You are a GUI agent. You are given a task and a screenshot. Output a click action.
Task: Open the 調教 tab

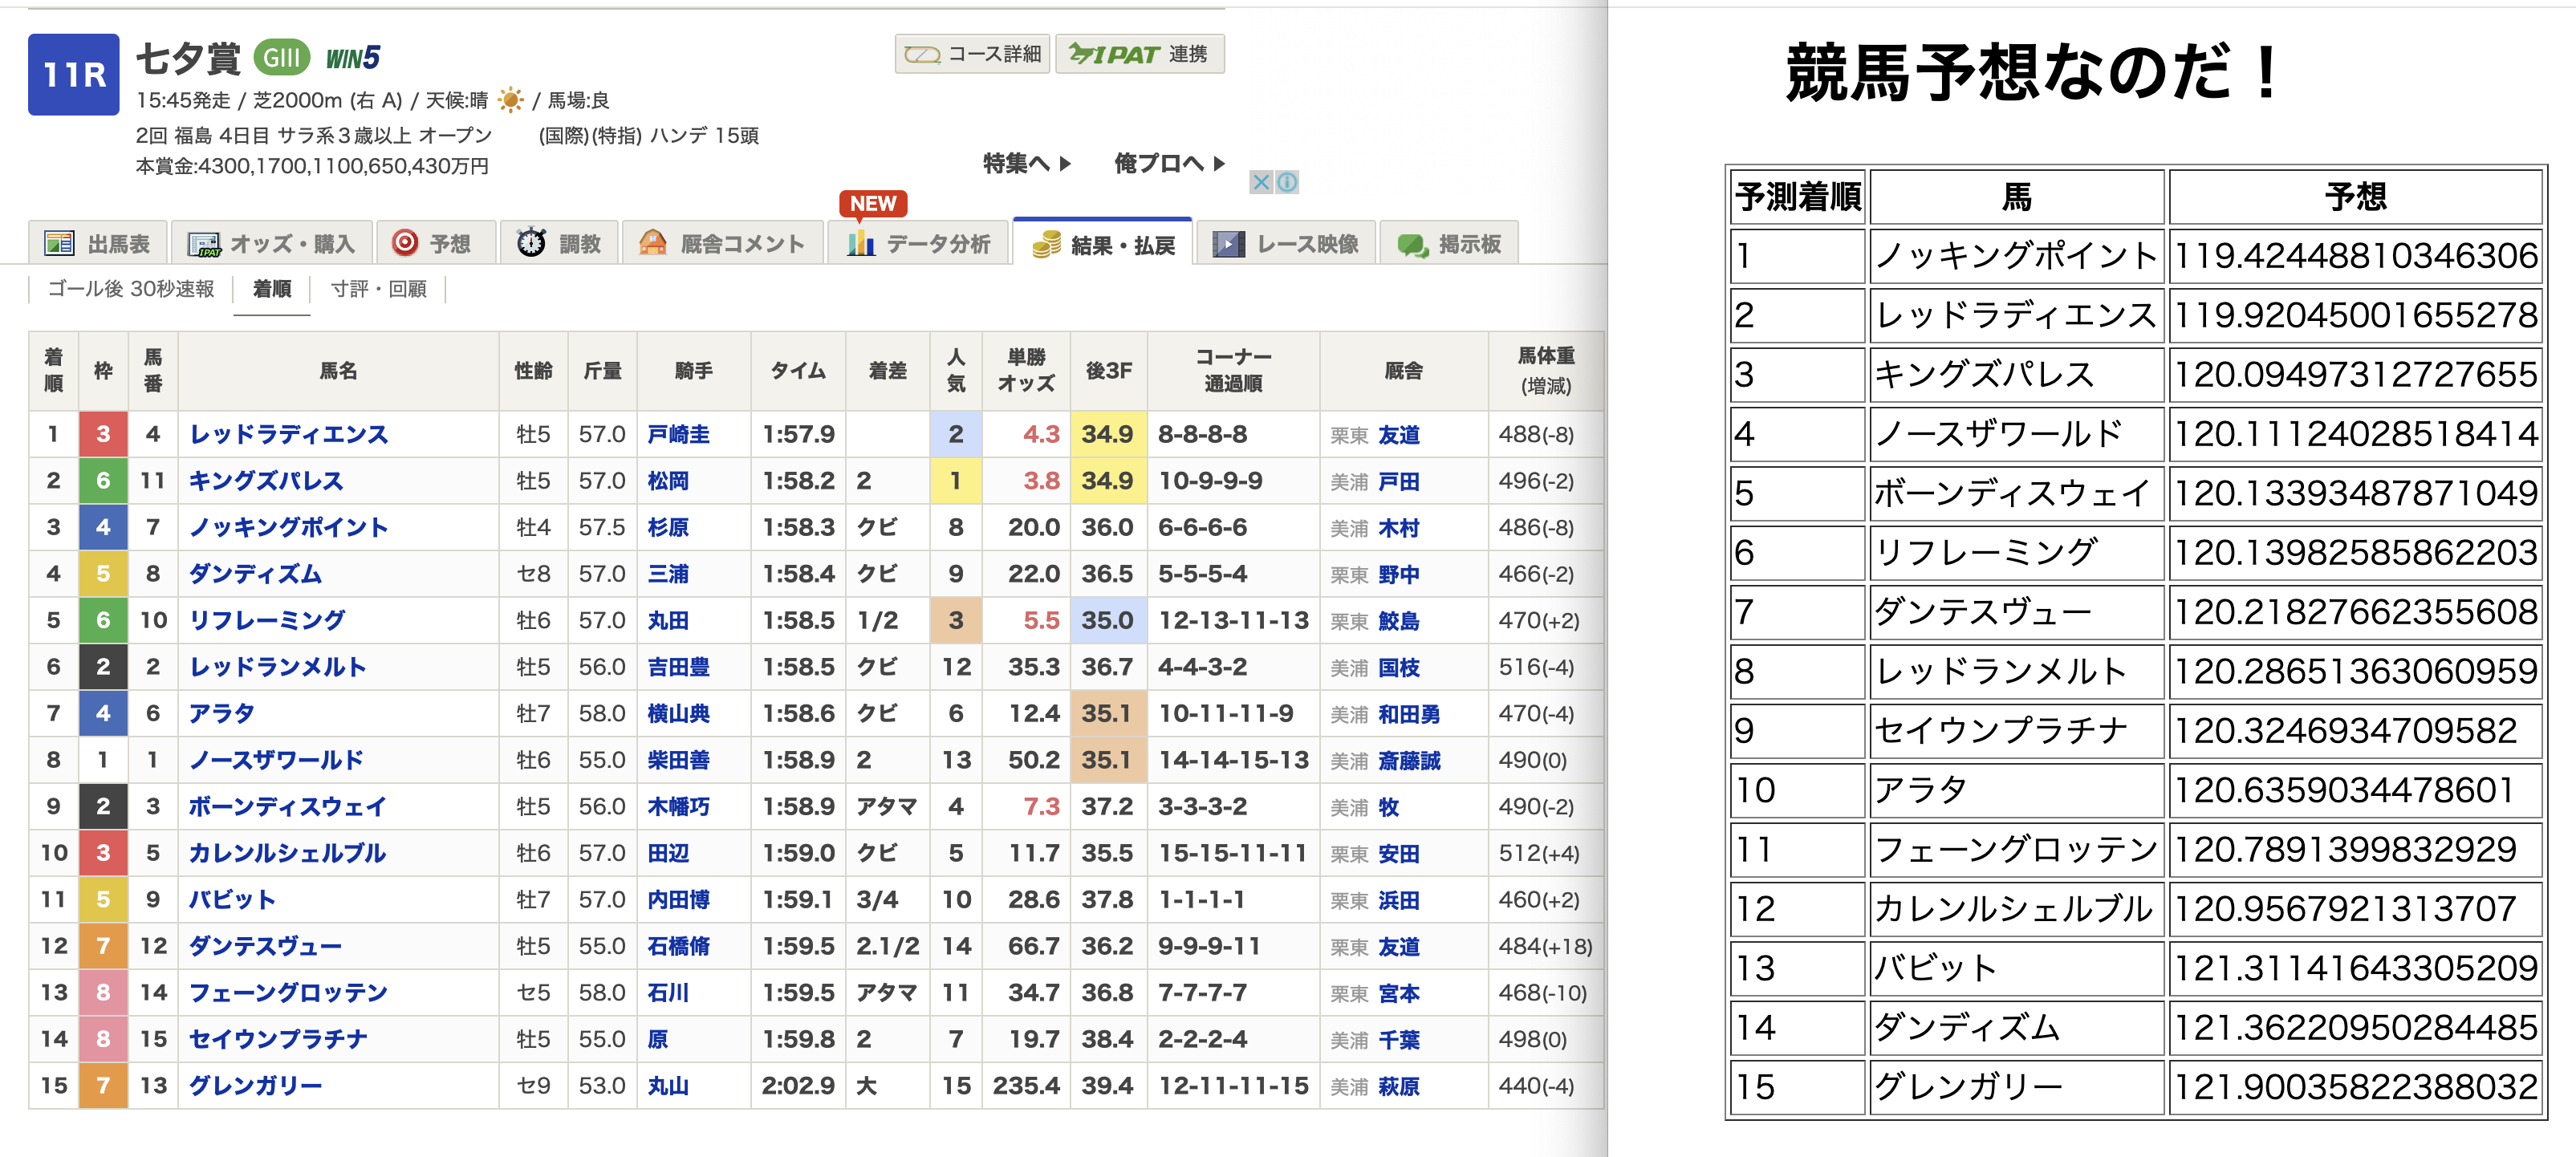pyautogui.click(x=559, y=243)
